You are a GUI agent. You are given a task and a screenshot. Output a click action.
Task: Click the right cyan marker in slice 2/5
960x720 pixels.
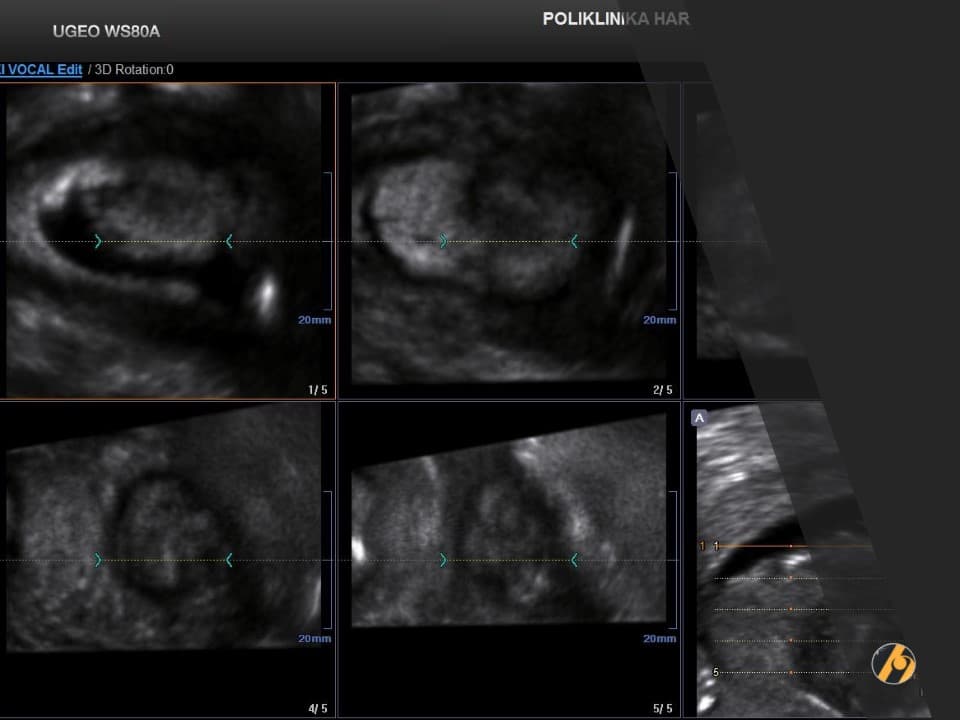point(574,241)
